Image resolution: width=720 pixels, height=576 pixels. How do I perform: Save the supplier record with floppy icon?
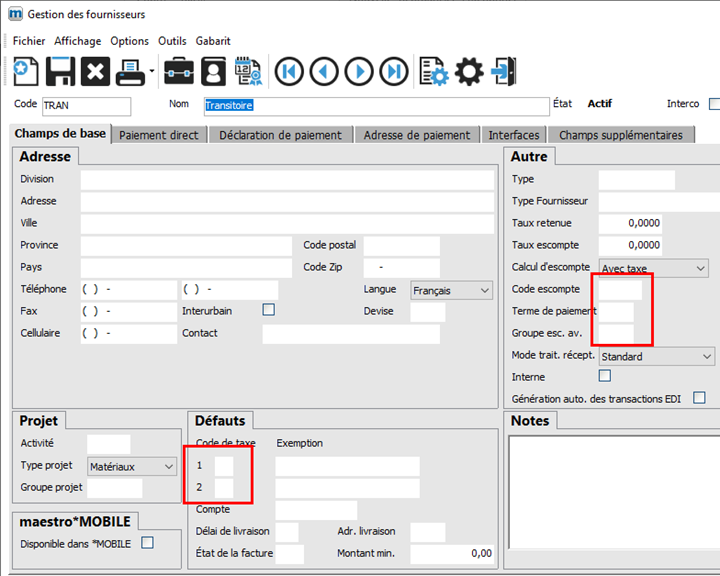point(60,71)
